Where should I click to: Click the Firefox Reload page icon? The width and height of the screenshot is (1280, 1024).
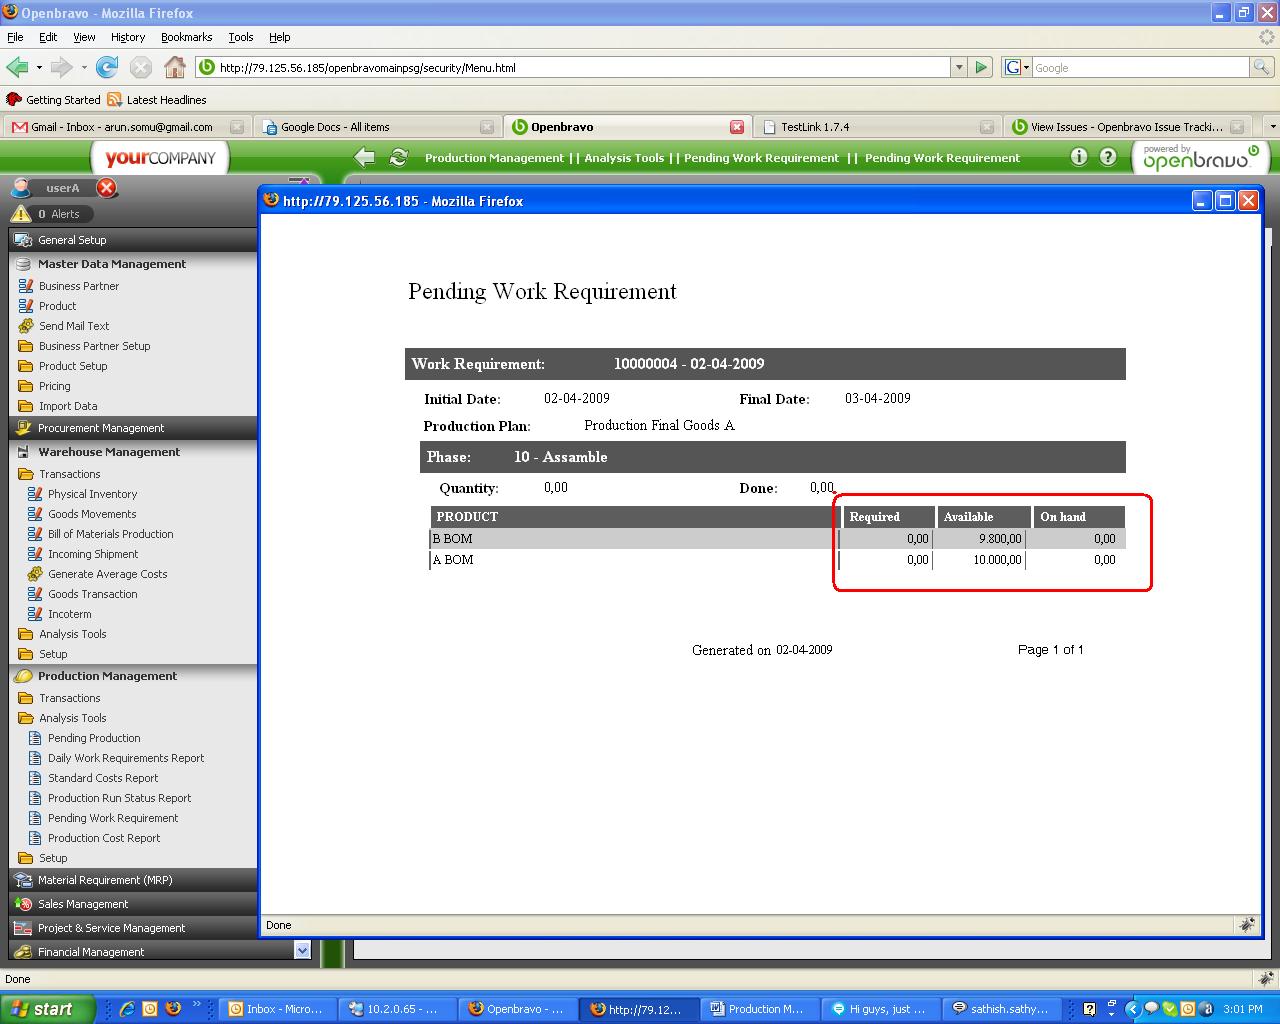[107, 67]
